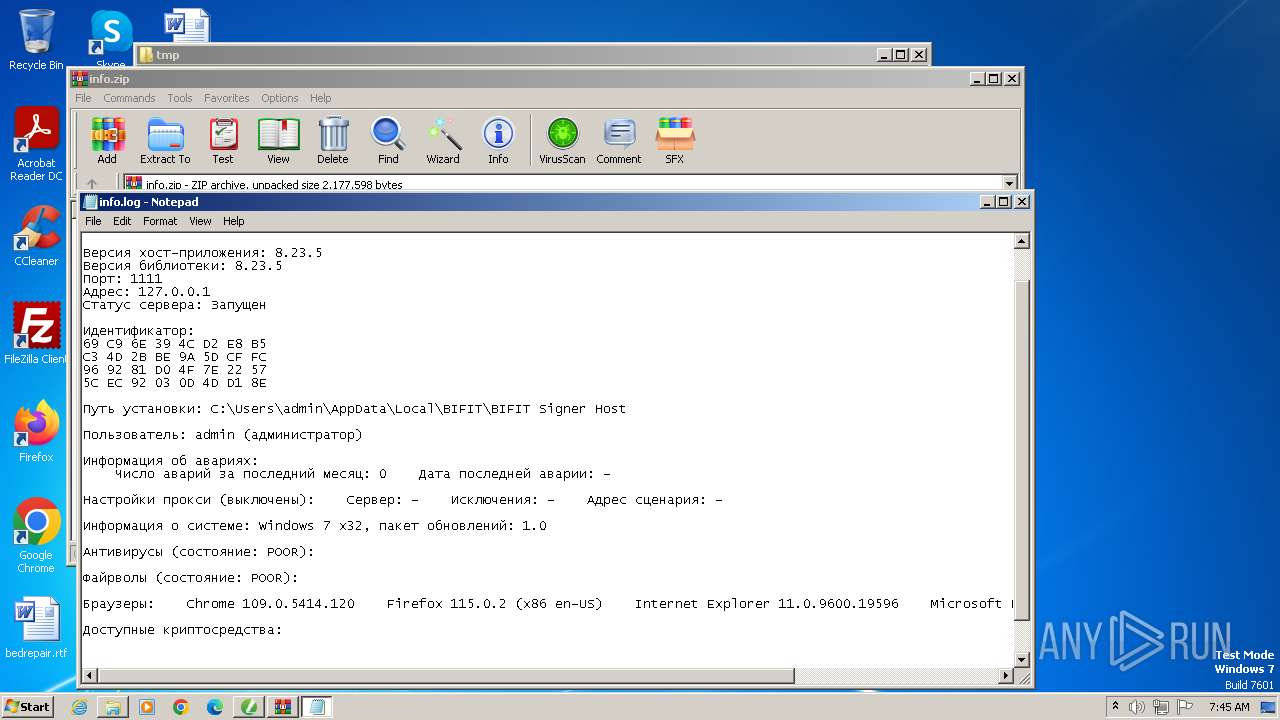
Task: Click Notepad horizontal scroll left arrow
Action: (90, 676)
